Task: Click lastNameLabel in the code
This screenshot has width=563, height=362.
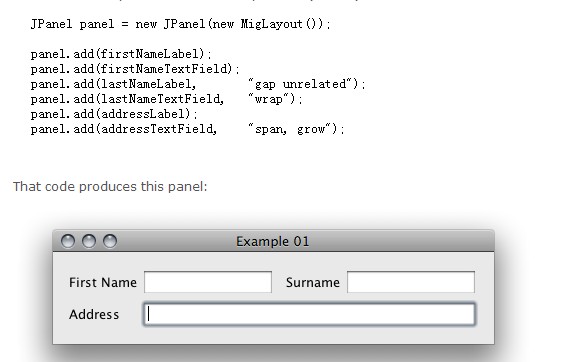Action: point(146,84)
